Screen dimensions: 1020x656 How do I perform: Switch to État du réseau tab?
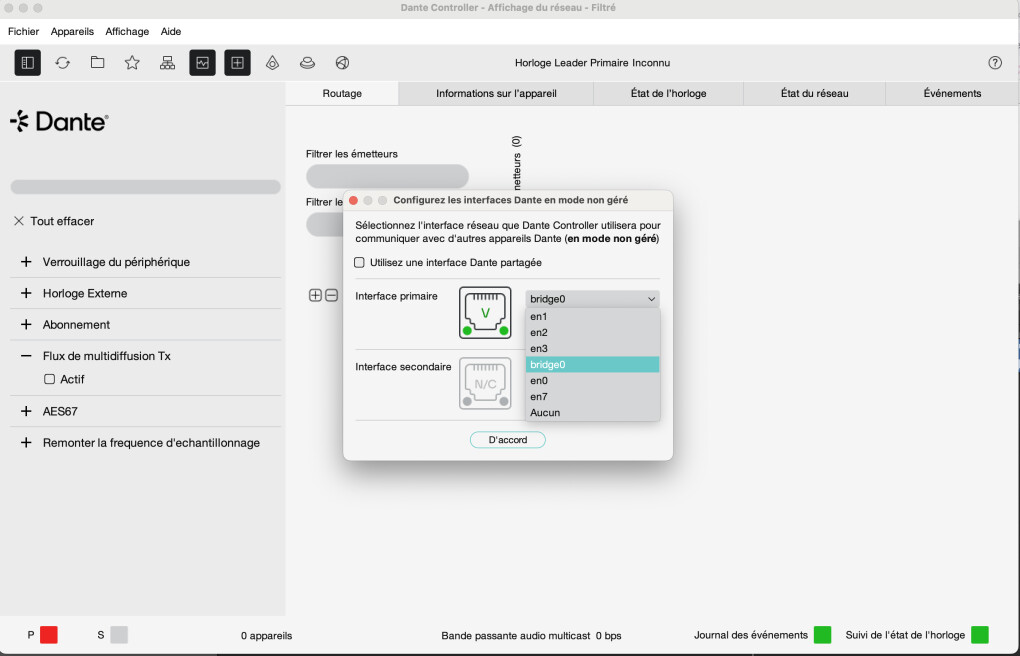(814, 93)
